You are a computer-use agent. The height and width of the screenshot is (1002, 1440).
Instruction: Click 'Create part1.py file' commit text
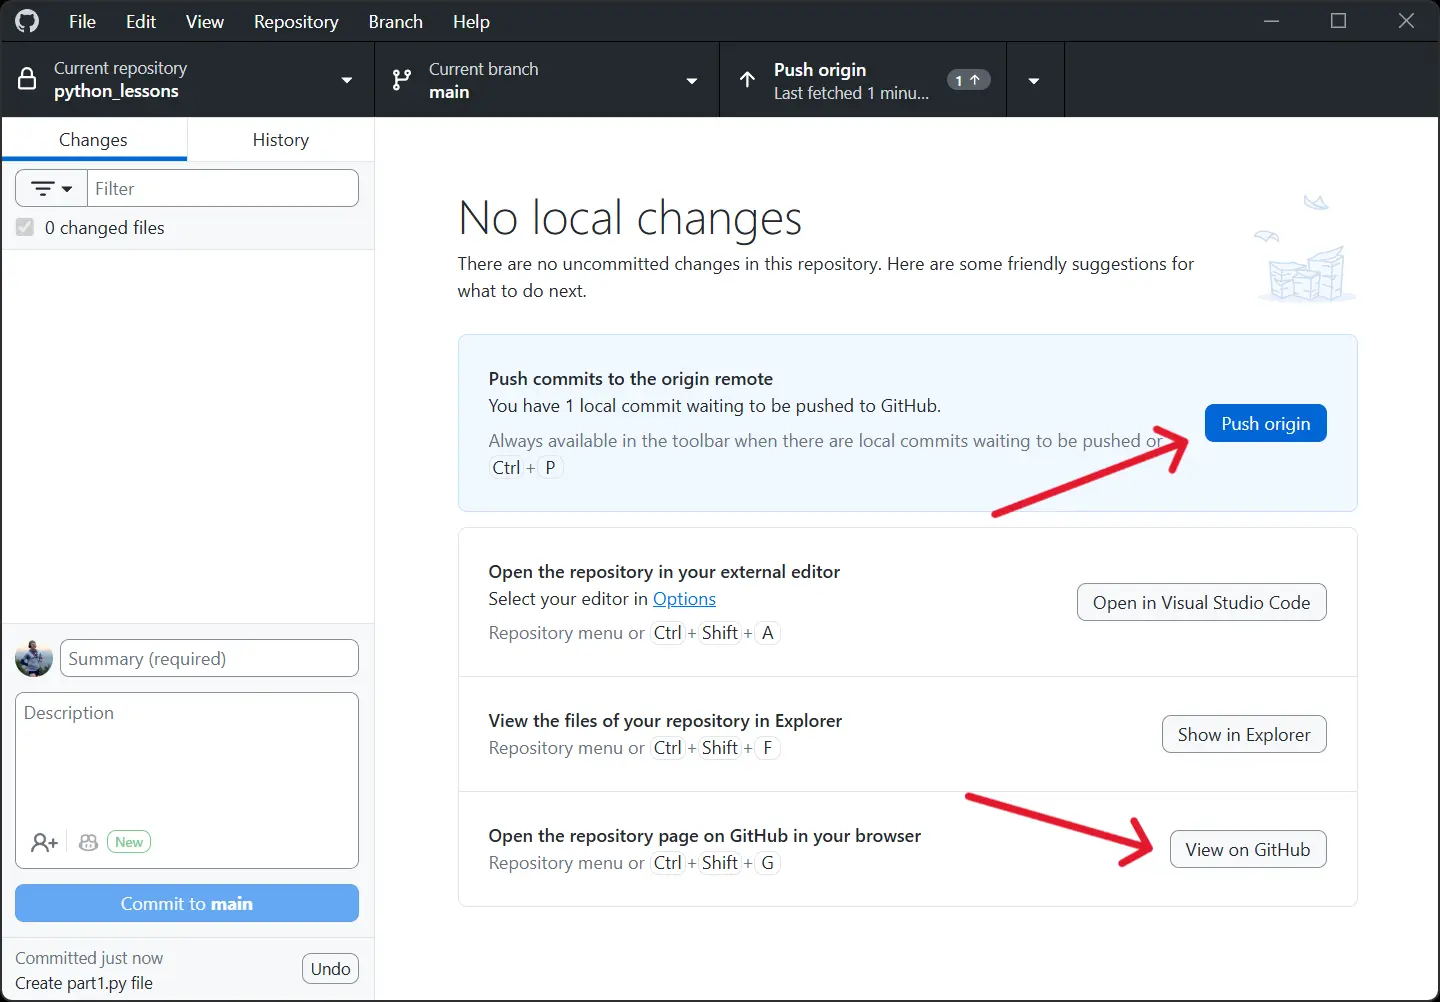[84, 983]
